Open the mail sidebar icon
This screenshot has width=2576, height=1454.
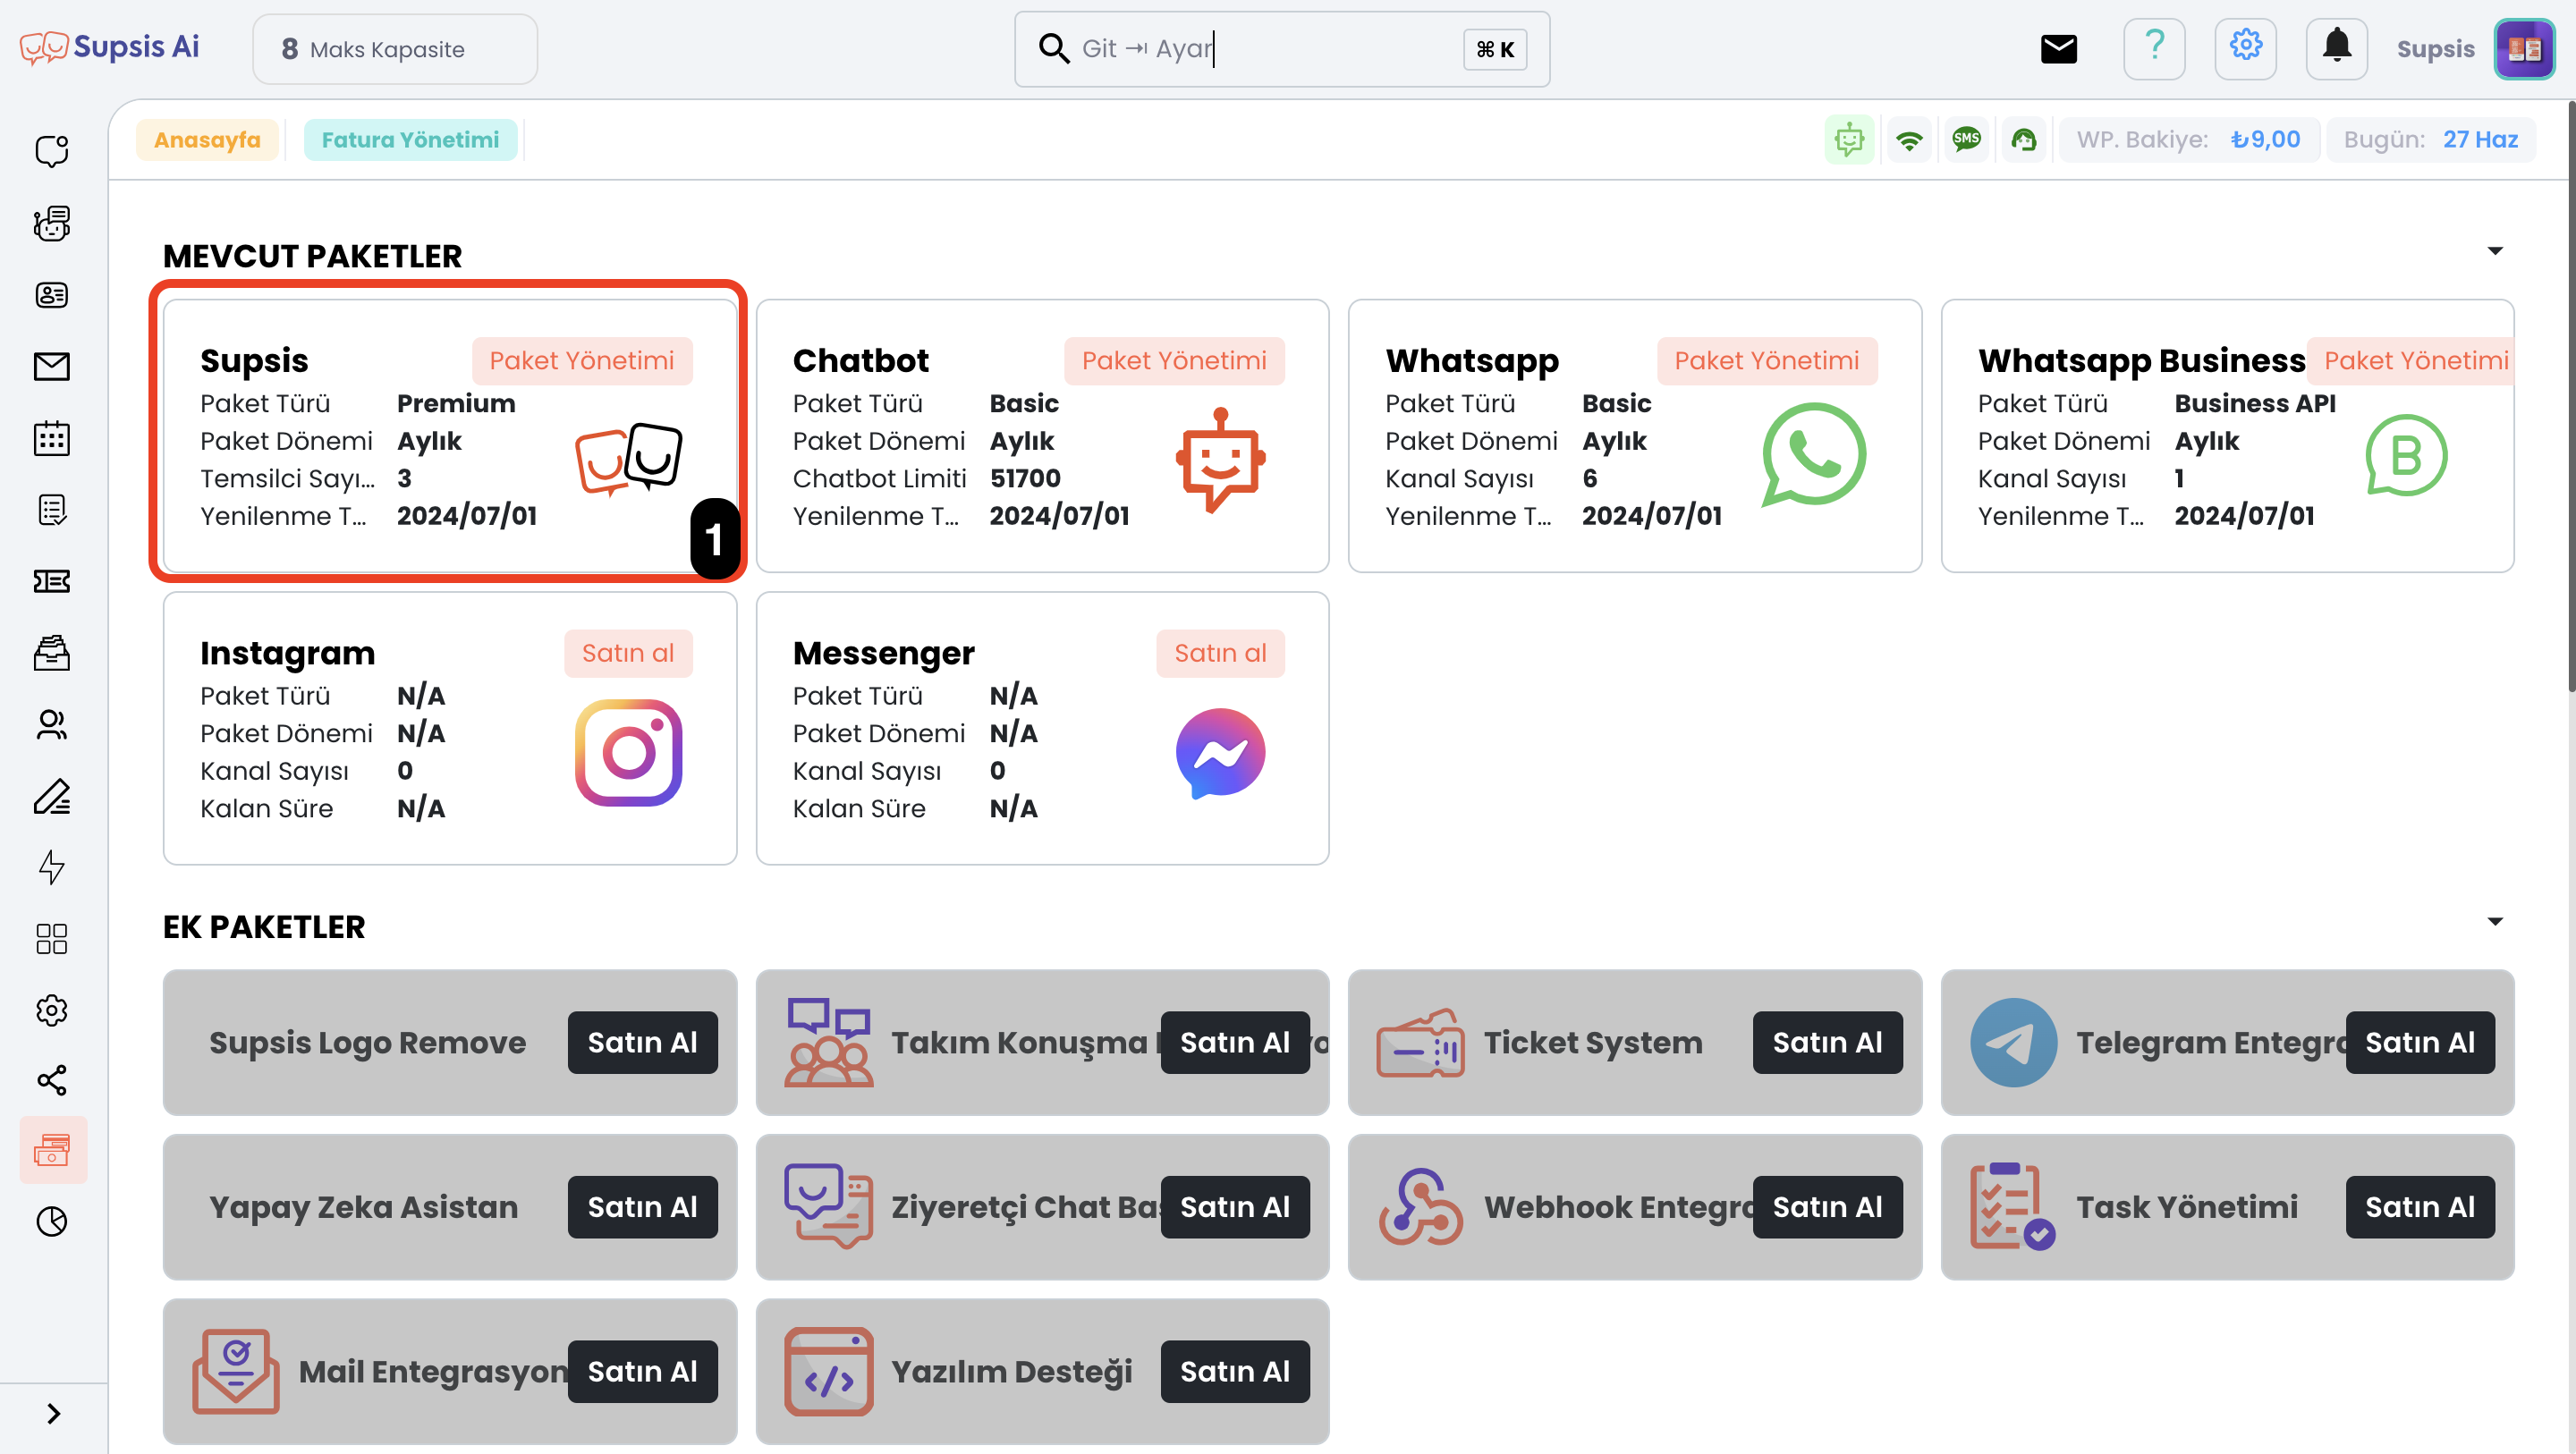52,367
